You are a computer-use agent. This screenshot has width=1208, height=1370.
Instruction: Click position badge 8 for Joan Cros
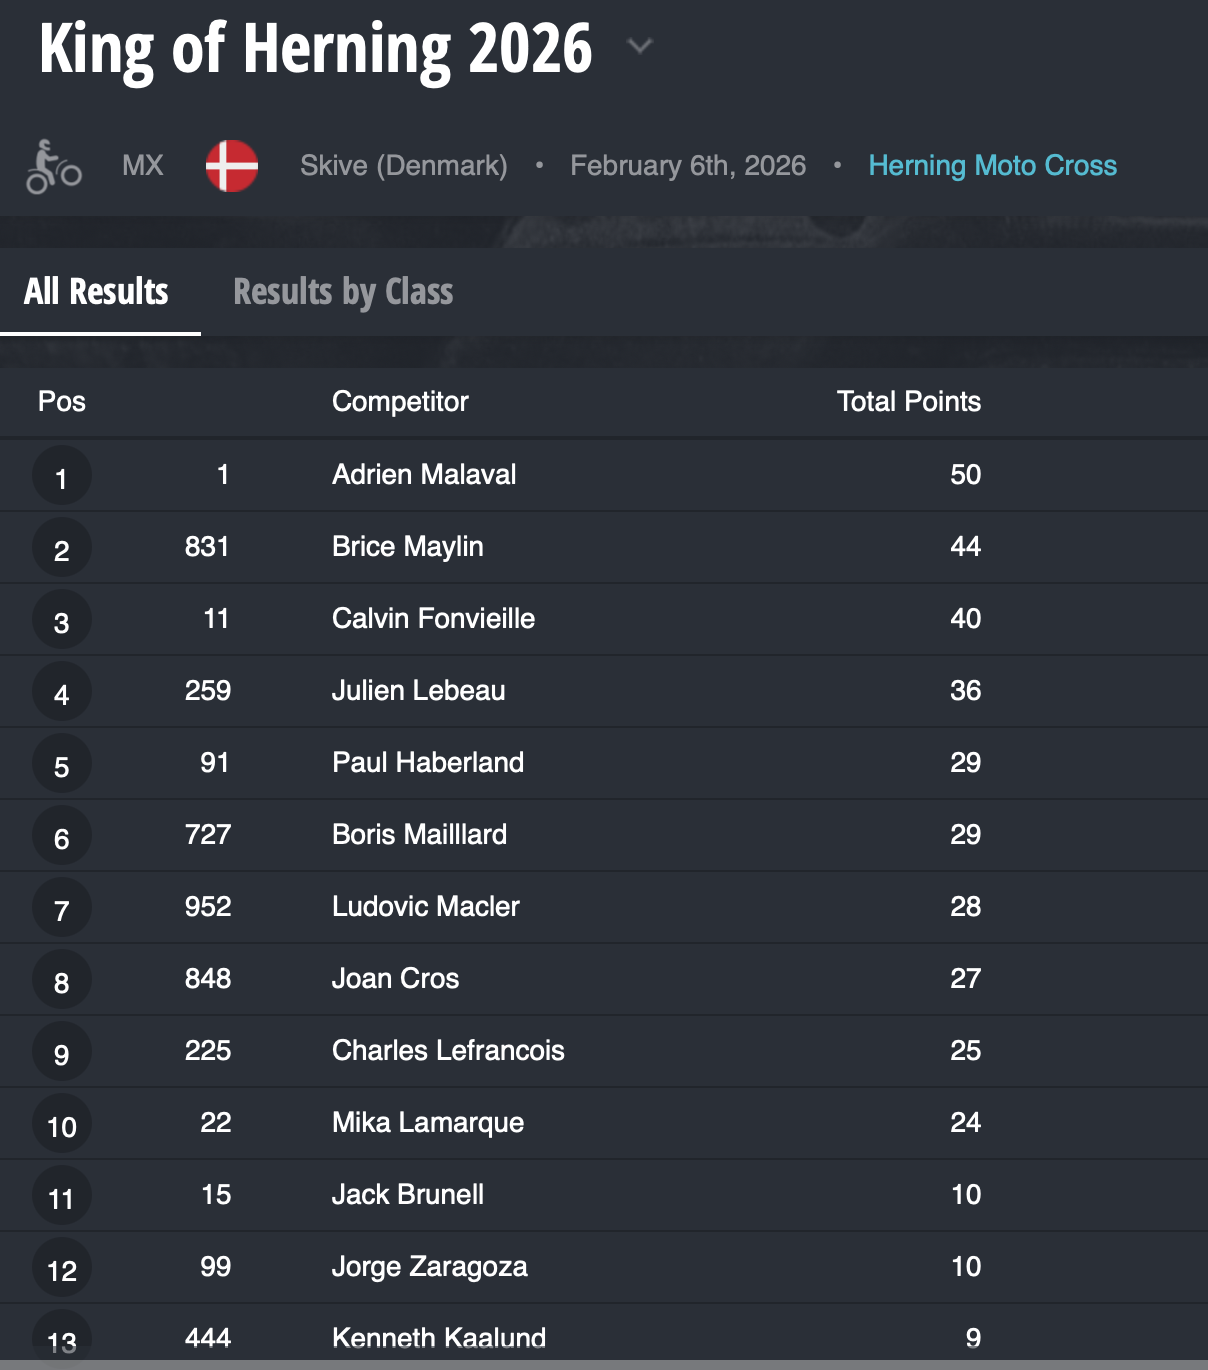pos(62,981)
